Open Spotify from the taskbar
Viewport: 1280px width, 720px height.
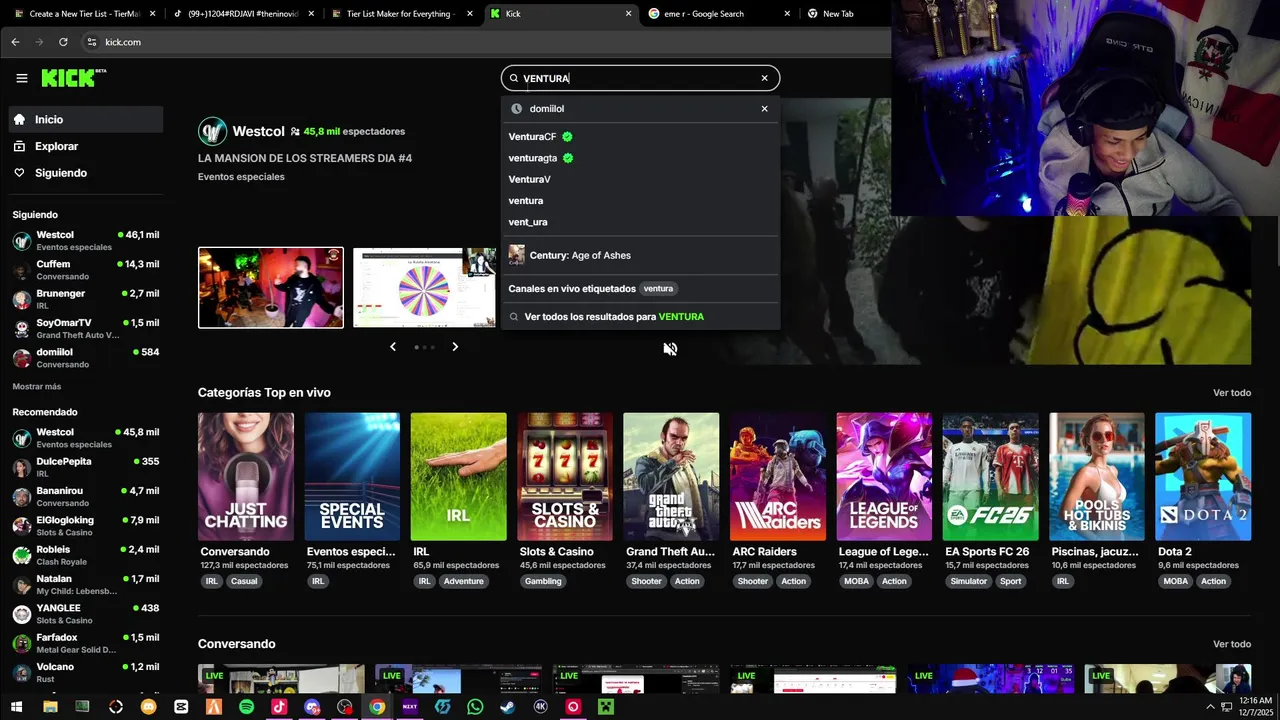pyautogui.click(x=246, y=707)
